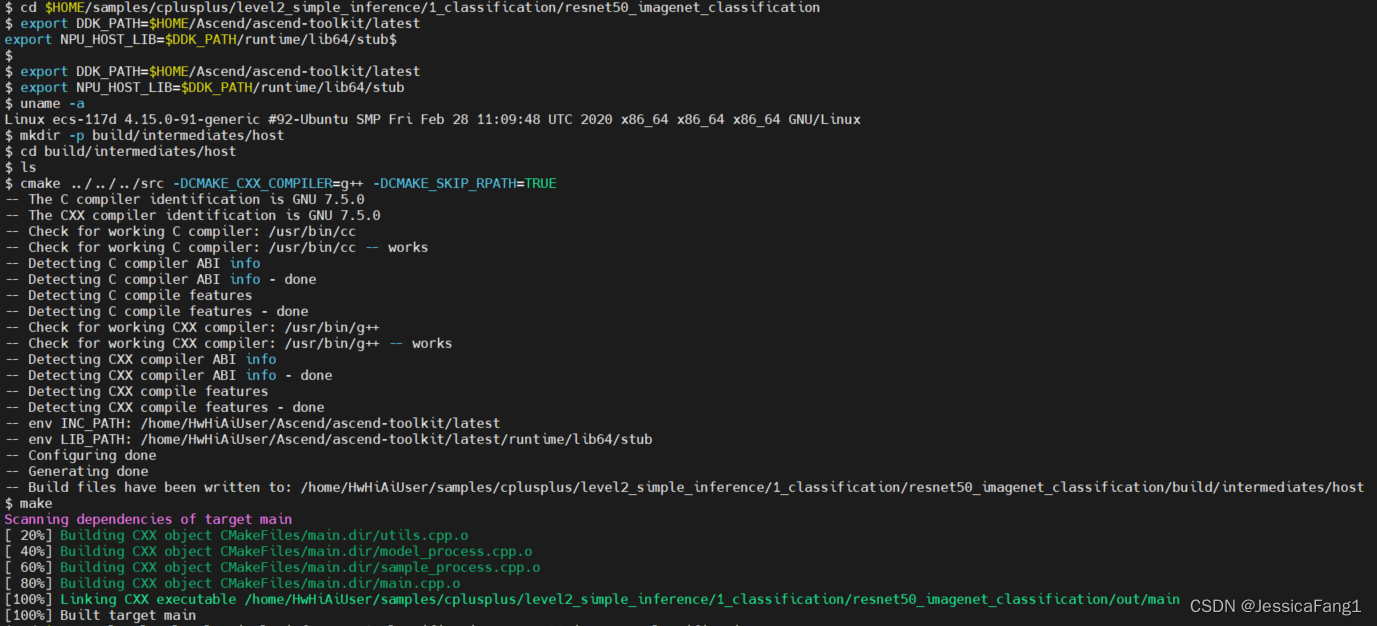Click the 'Generating done' output line
Image resolution: width=1377 pixels, height=626 pixels.
[x=76, y=471]
